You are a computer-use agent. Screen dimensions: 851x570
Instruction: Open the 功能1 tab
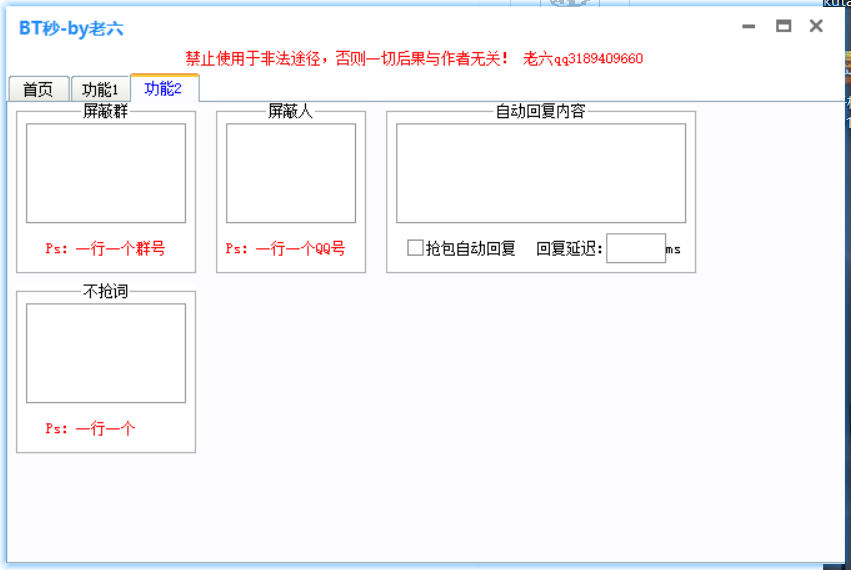pos(100,89)
